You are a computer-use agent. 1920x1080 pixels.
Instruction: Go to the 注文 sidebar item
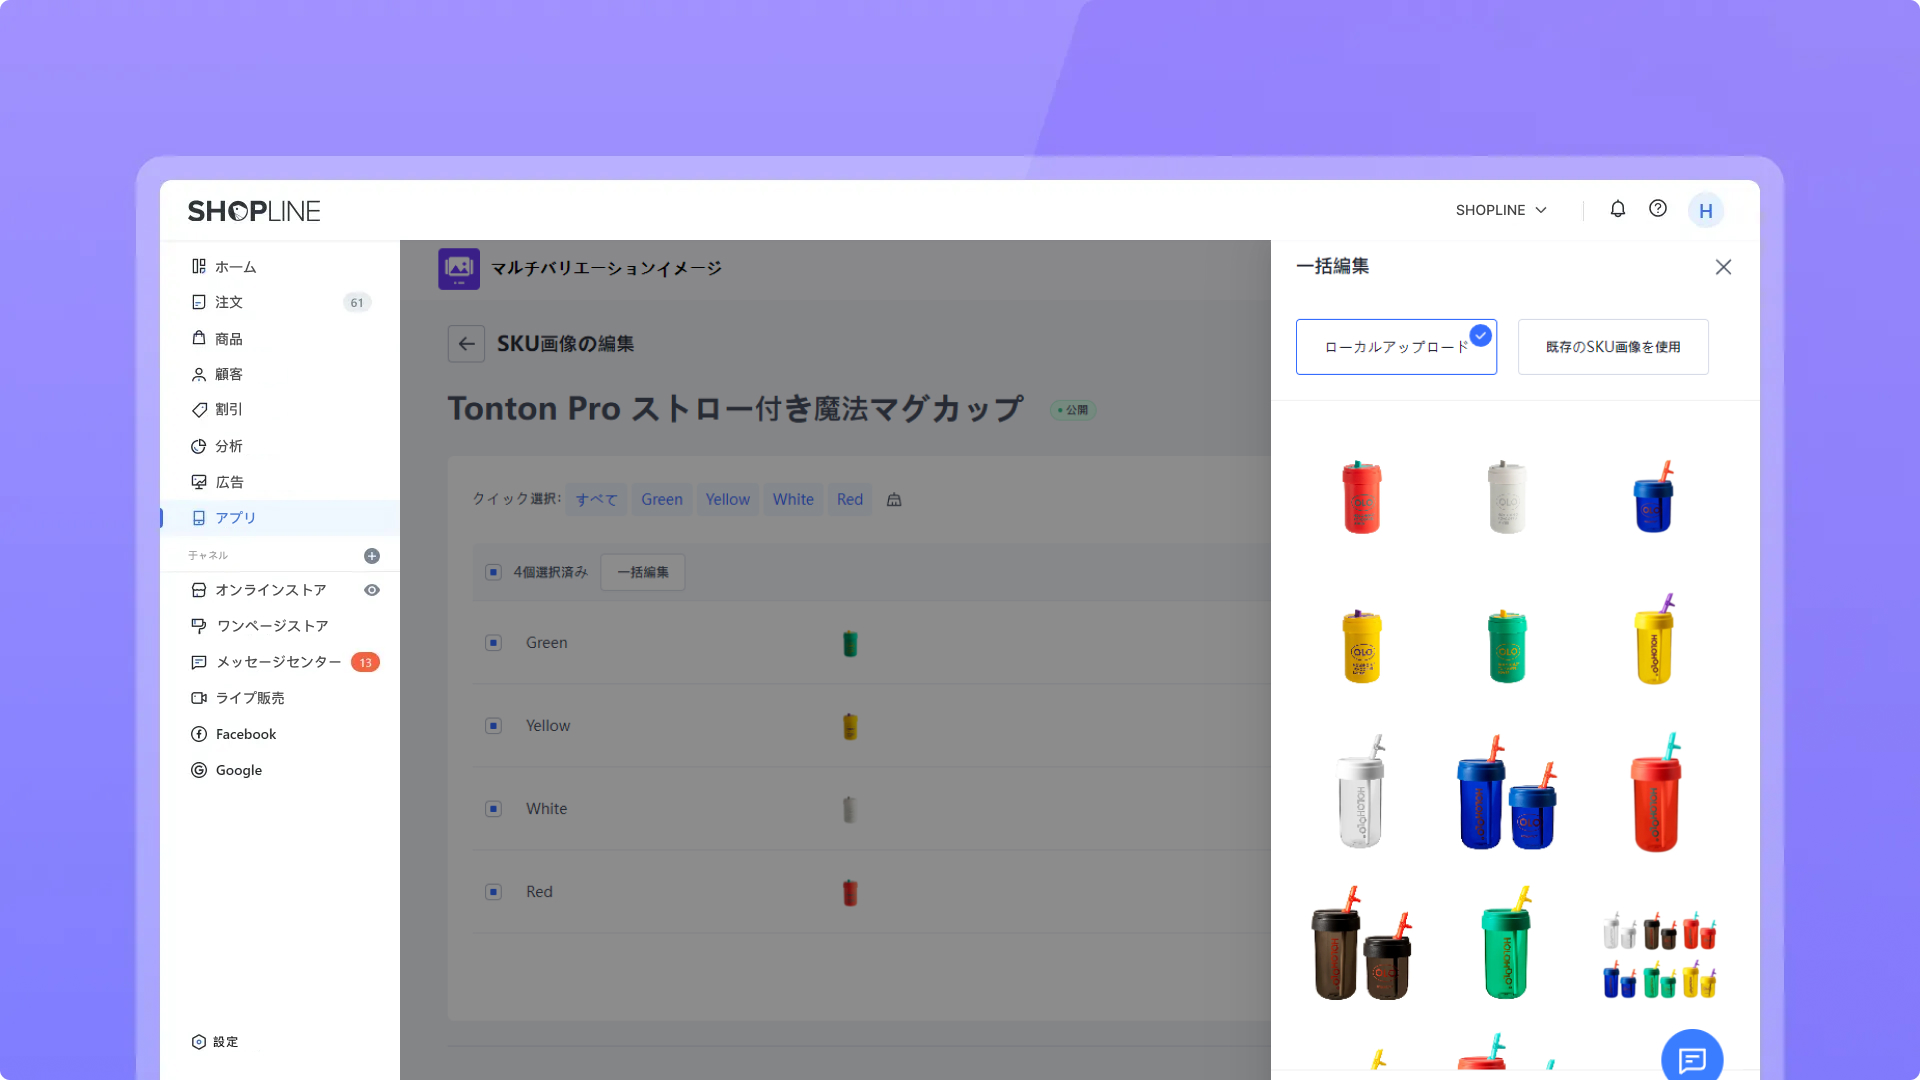(229, 302)
